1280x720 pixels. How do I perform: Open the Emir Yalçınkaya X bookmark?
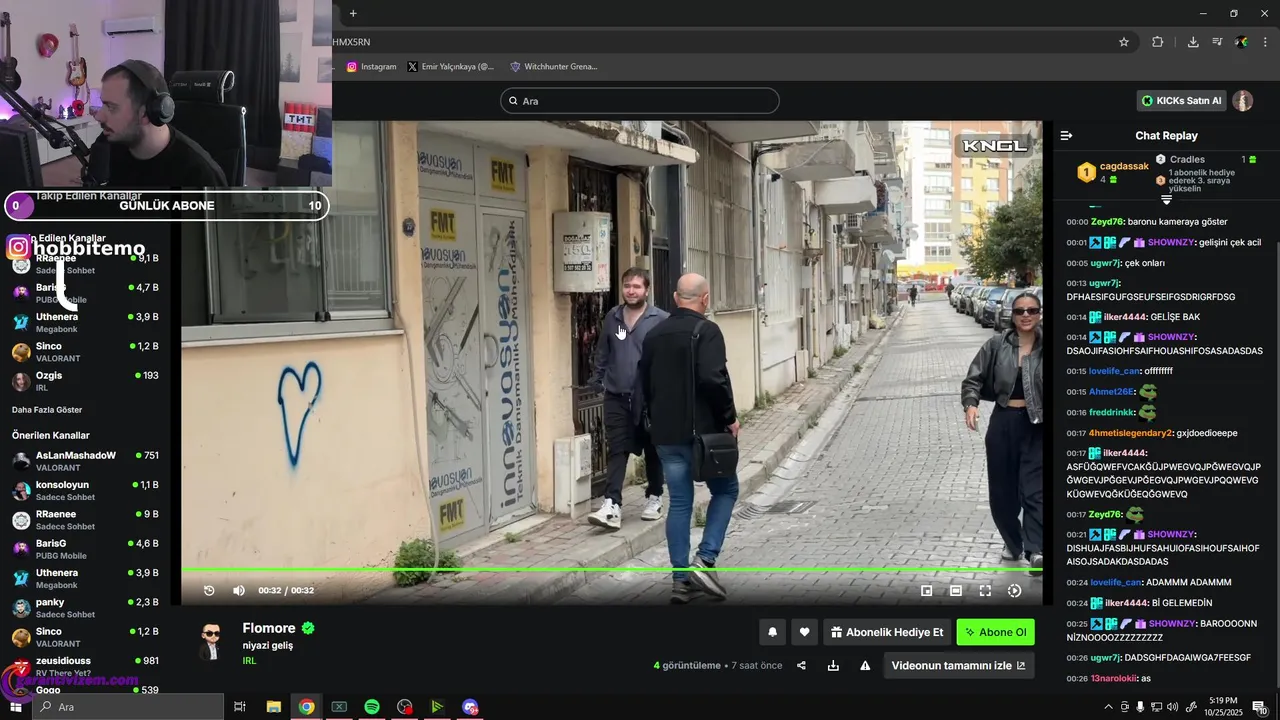click(451, 67)
